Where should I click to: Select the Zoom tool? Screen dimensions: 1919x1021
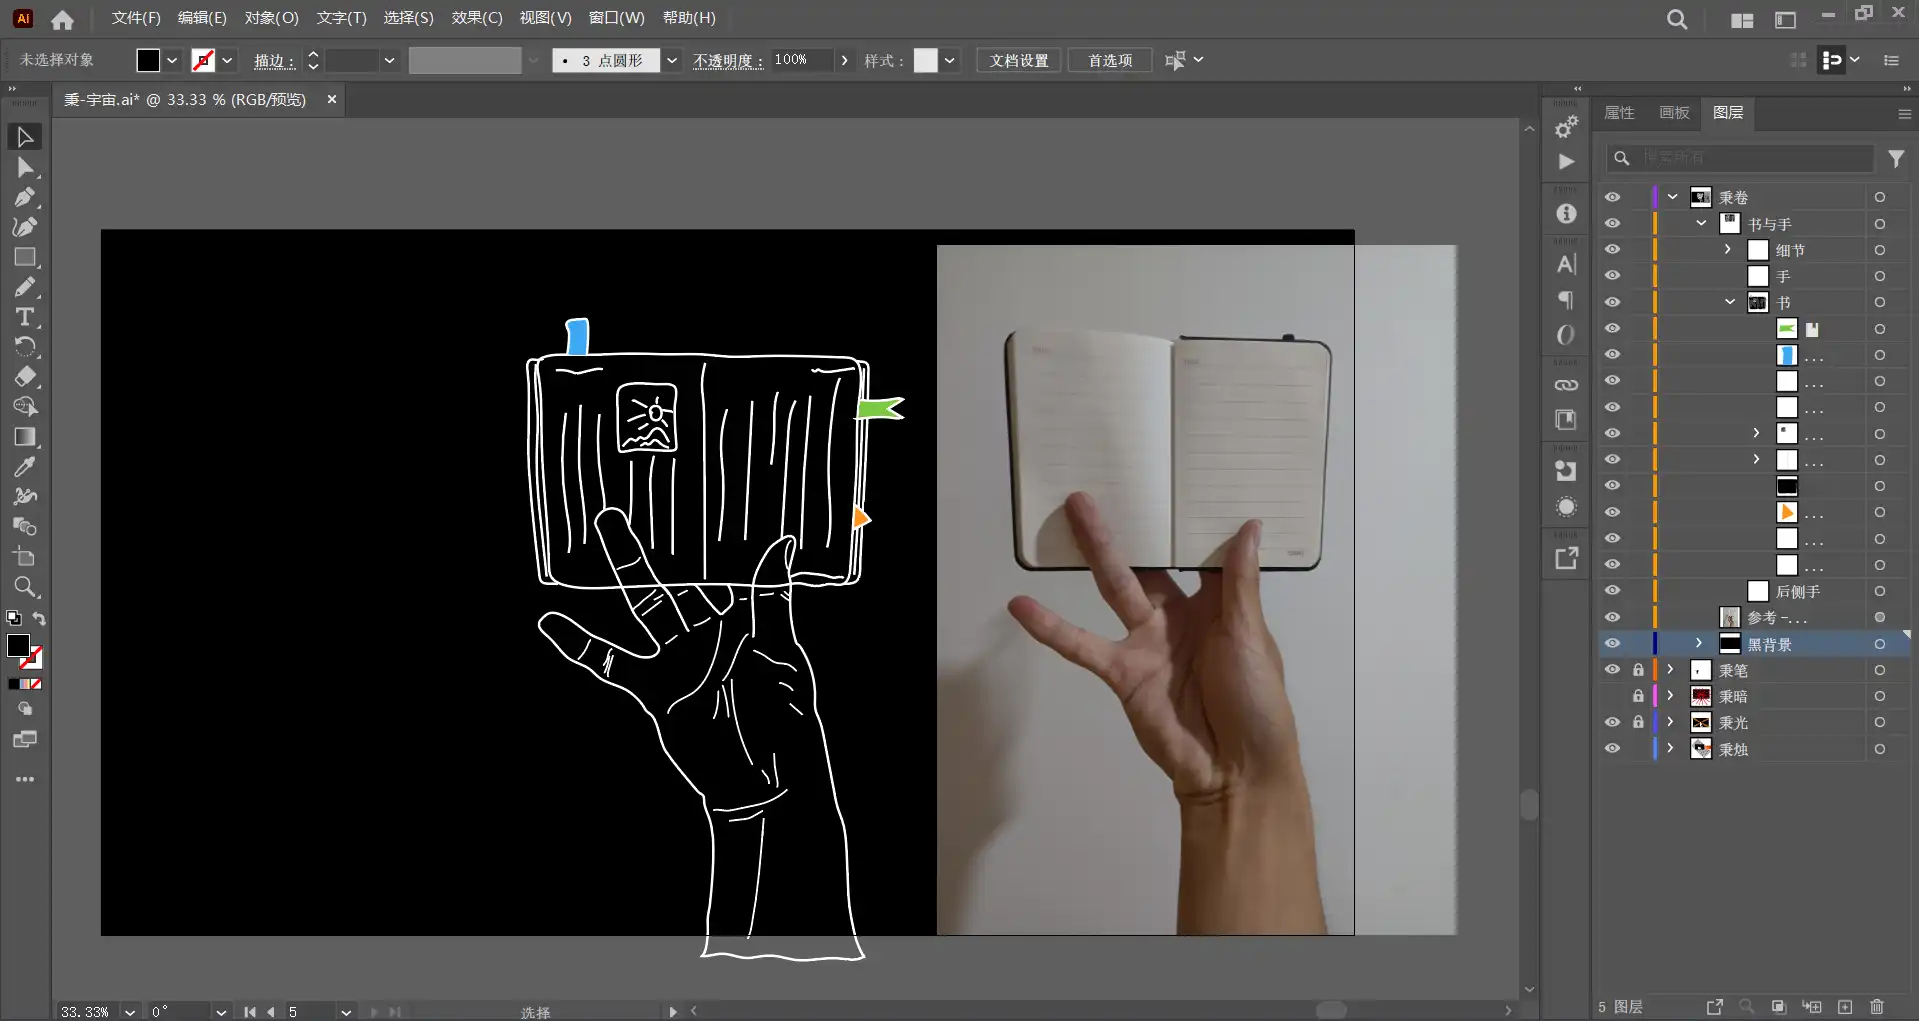coord(25,587)
